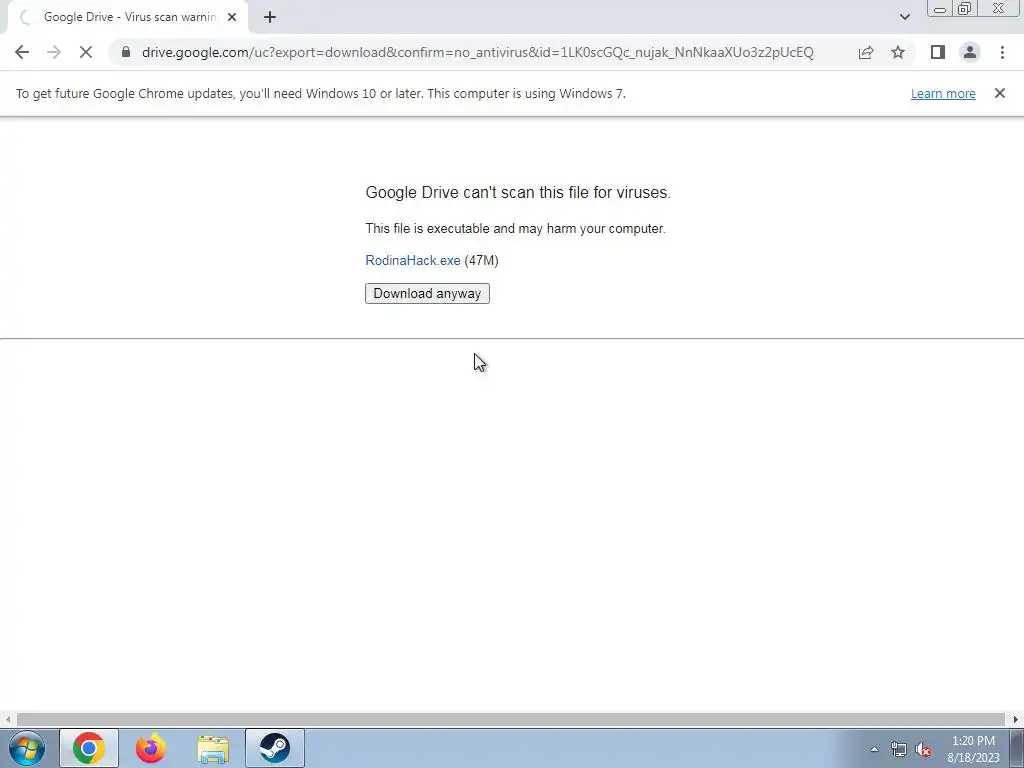Open Steam from the taskbar

click(x=275, y=748)
